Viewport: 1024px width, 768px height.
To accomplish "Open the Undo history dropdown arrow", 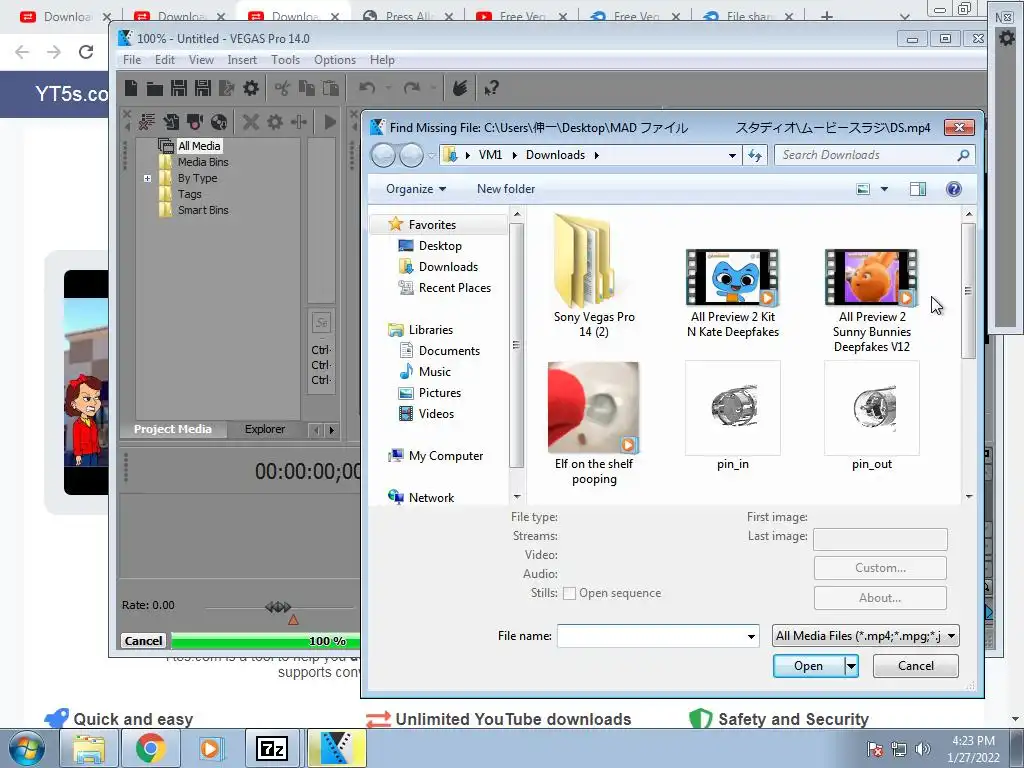I will pyautogui.click(x=388, y=88).
